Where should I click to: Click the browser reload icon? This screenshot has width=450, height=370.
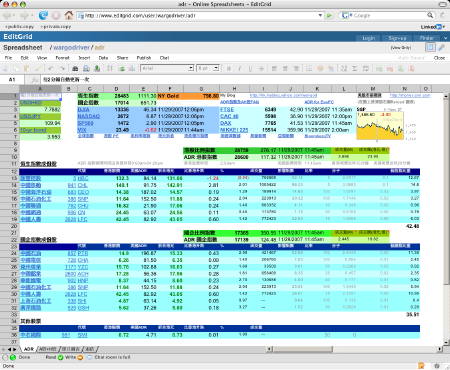click(x=43, y=15)
